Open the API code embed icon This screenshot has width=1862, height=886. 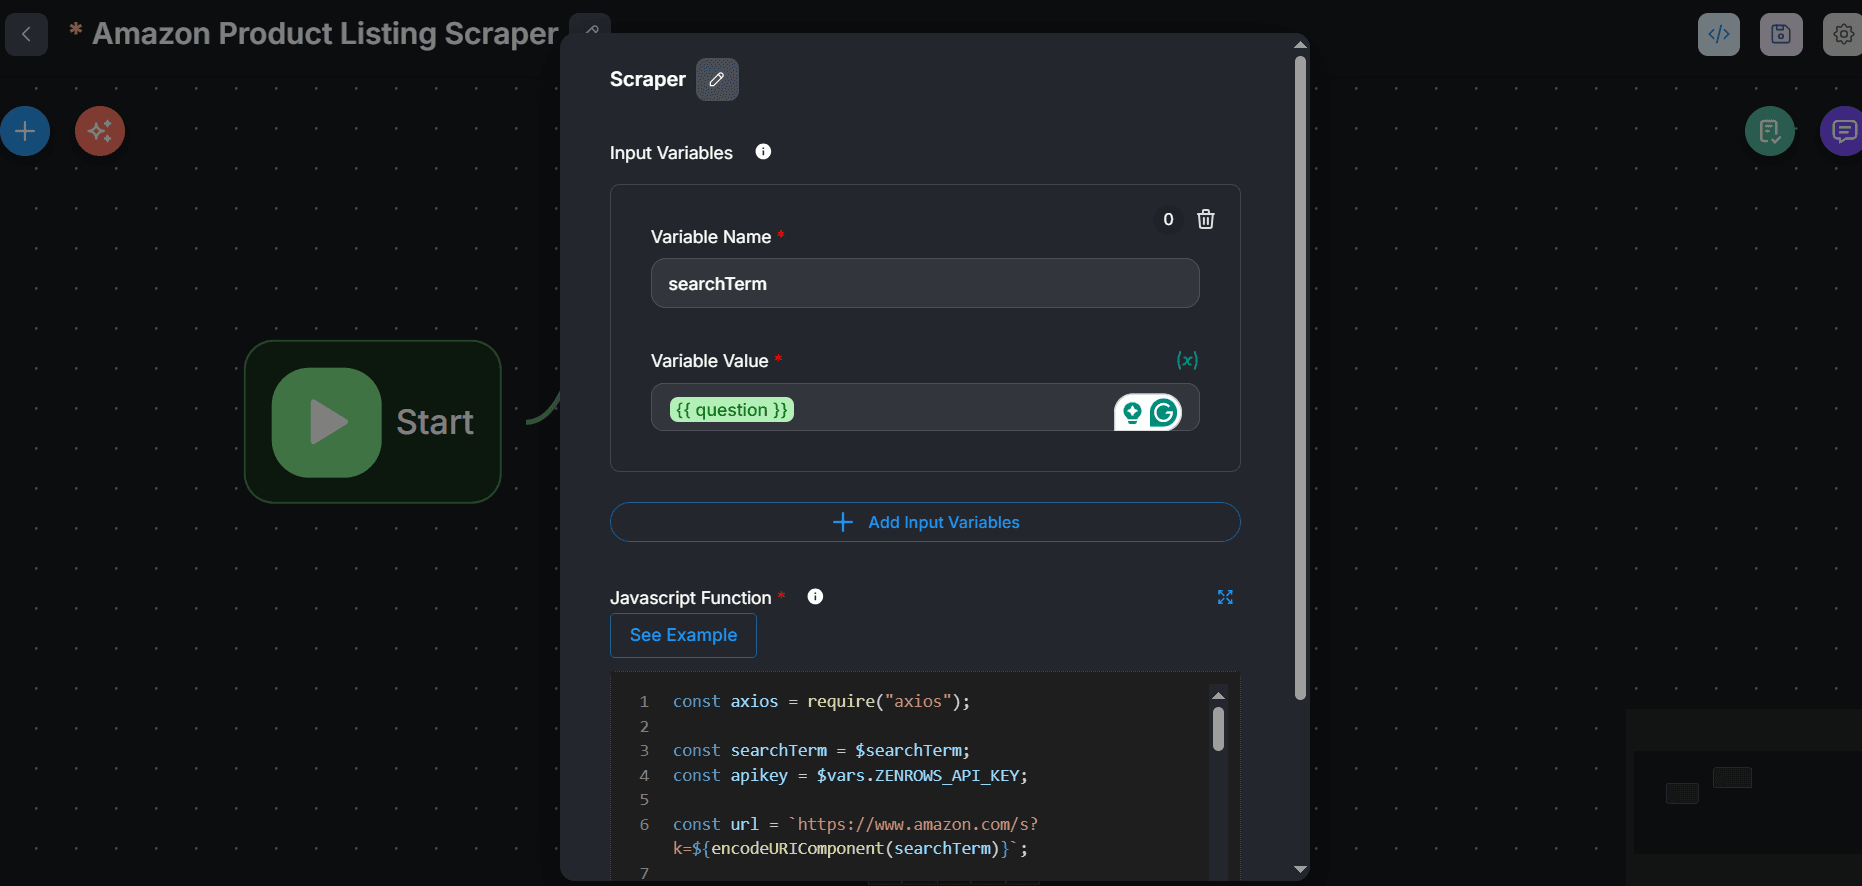click(x=1719, y=34)
